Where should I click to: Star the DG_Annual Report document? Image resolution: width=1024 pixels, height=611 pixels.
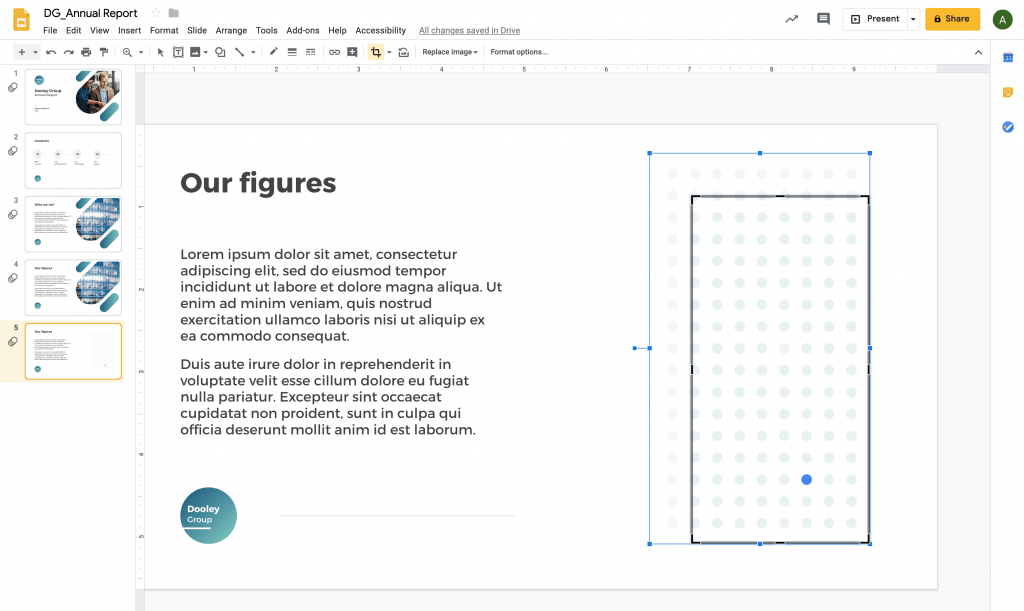coord(155,13)
